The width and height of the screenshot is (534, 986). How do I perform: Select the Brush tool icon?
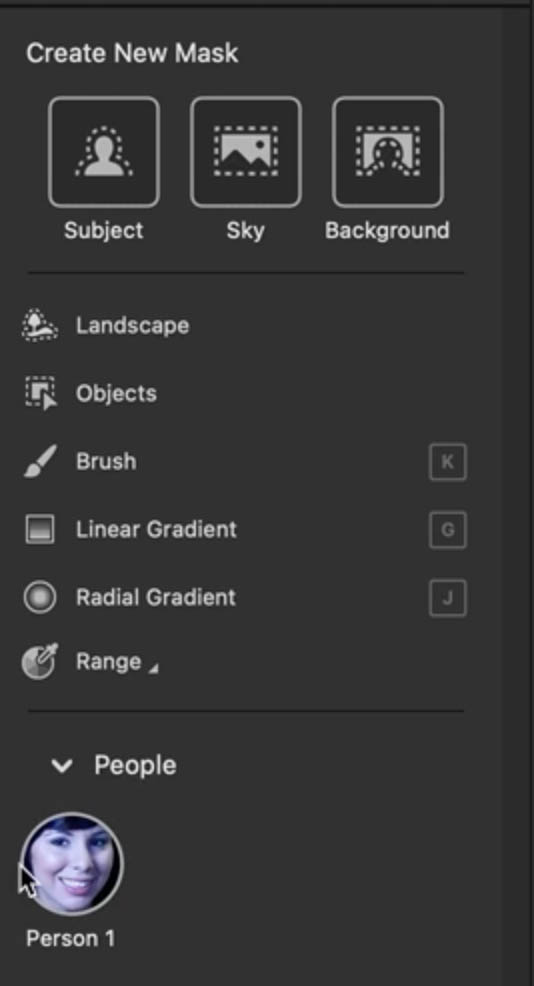click(x=40, y=461)
